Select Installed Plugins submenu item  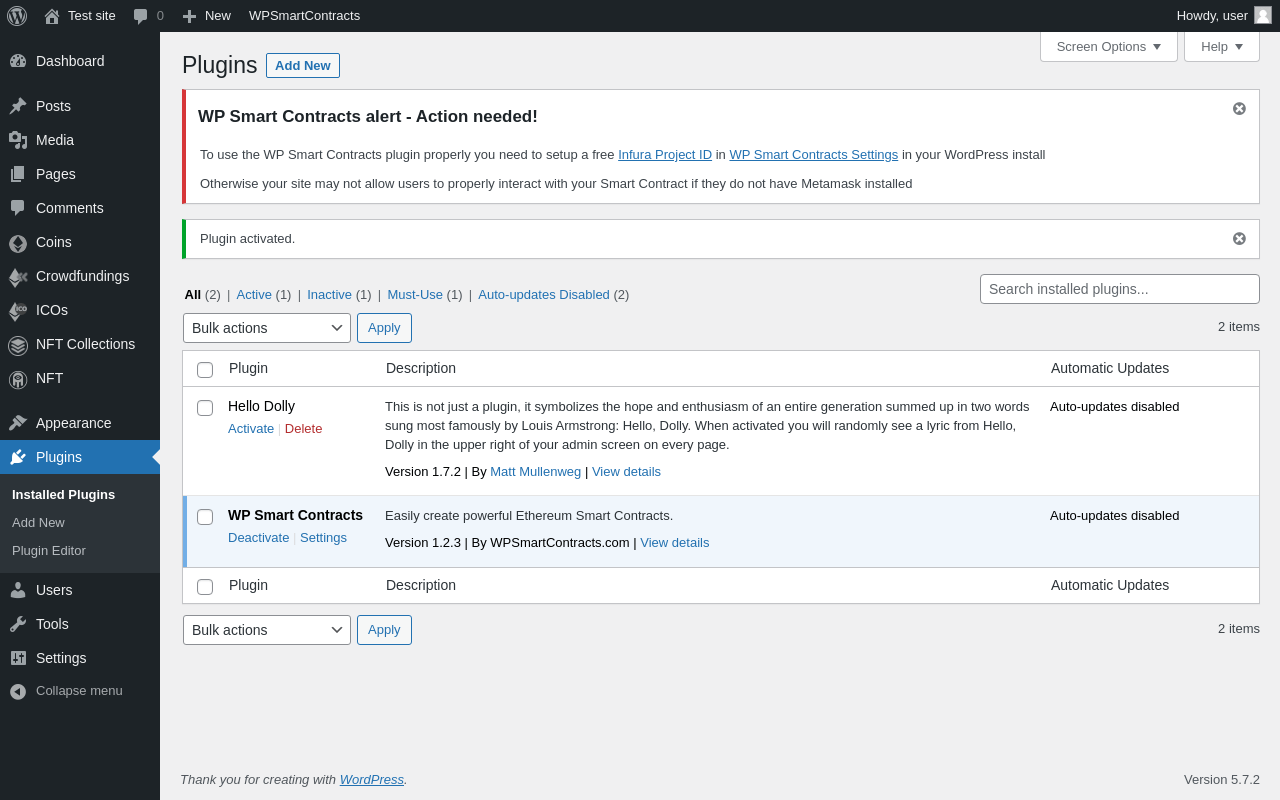coord(63,494)
